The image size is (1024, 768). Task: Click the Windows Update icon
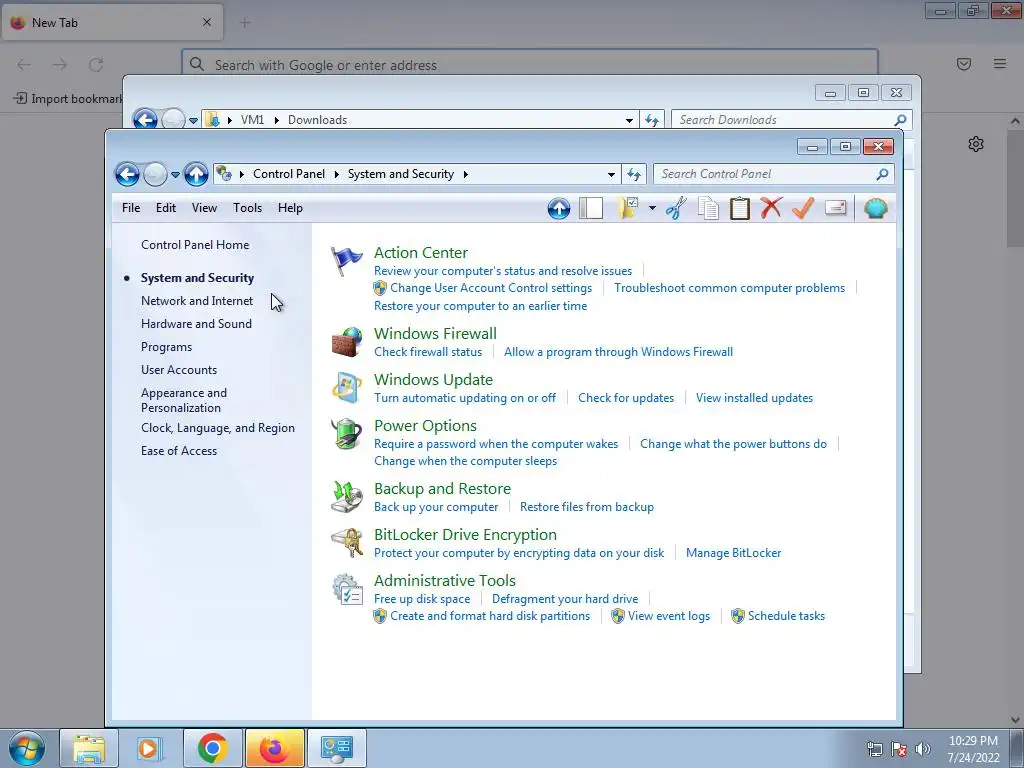click(346, 388)
